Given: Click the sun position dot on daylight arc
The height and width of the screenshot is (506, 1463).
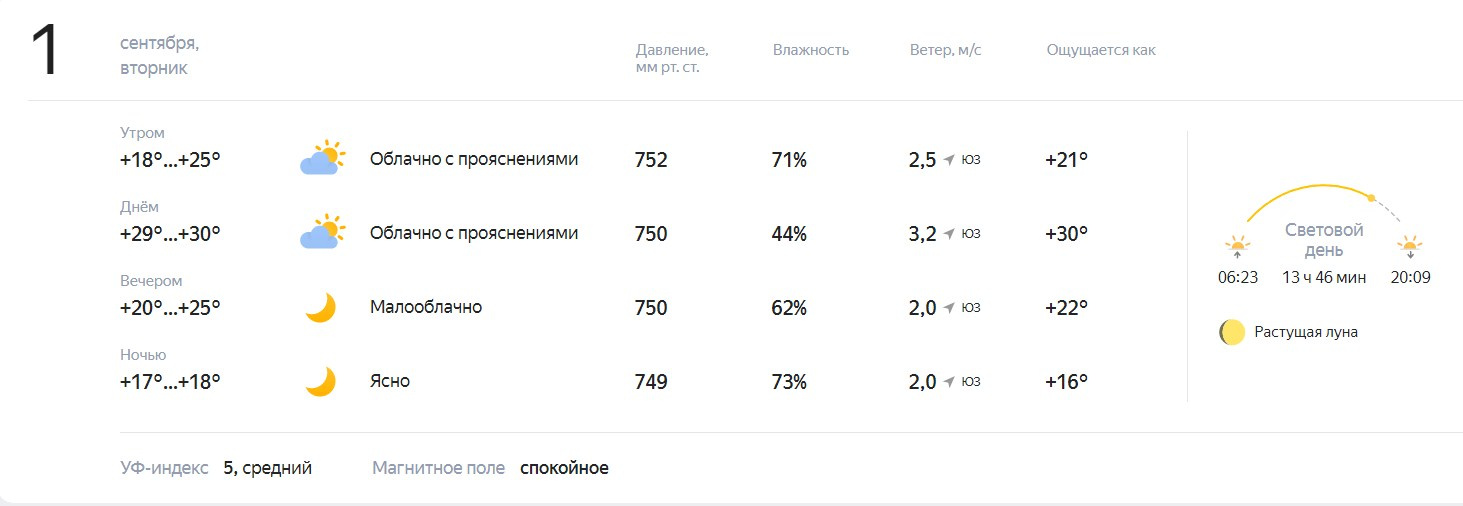Looking at the screenshot, I should [1371, 198].
